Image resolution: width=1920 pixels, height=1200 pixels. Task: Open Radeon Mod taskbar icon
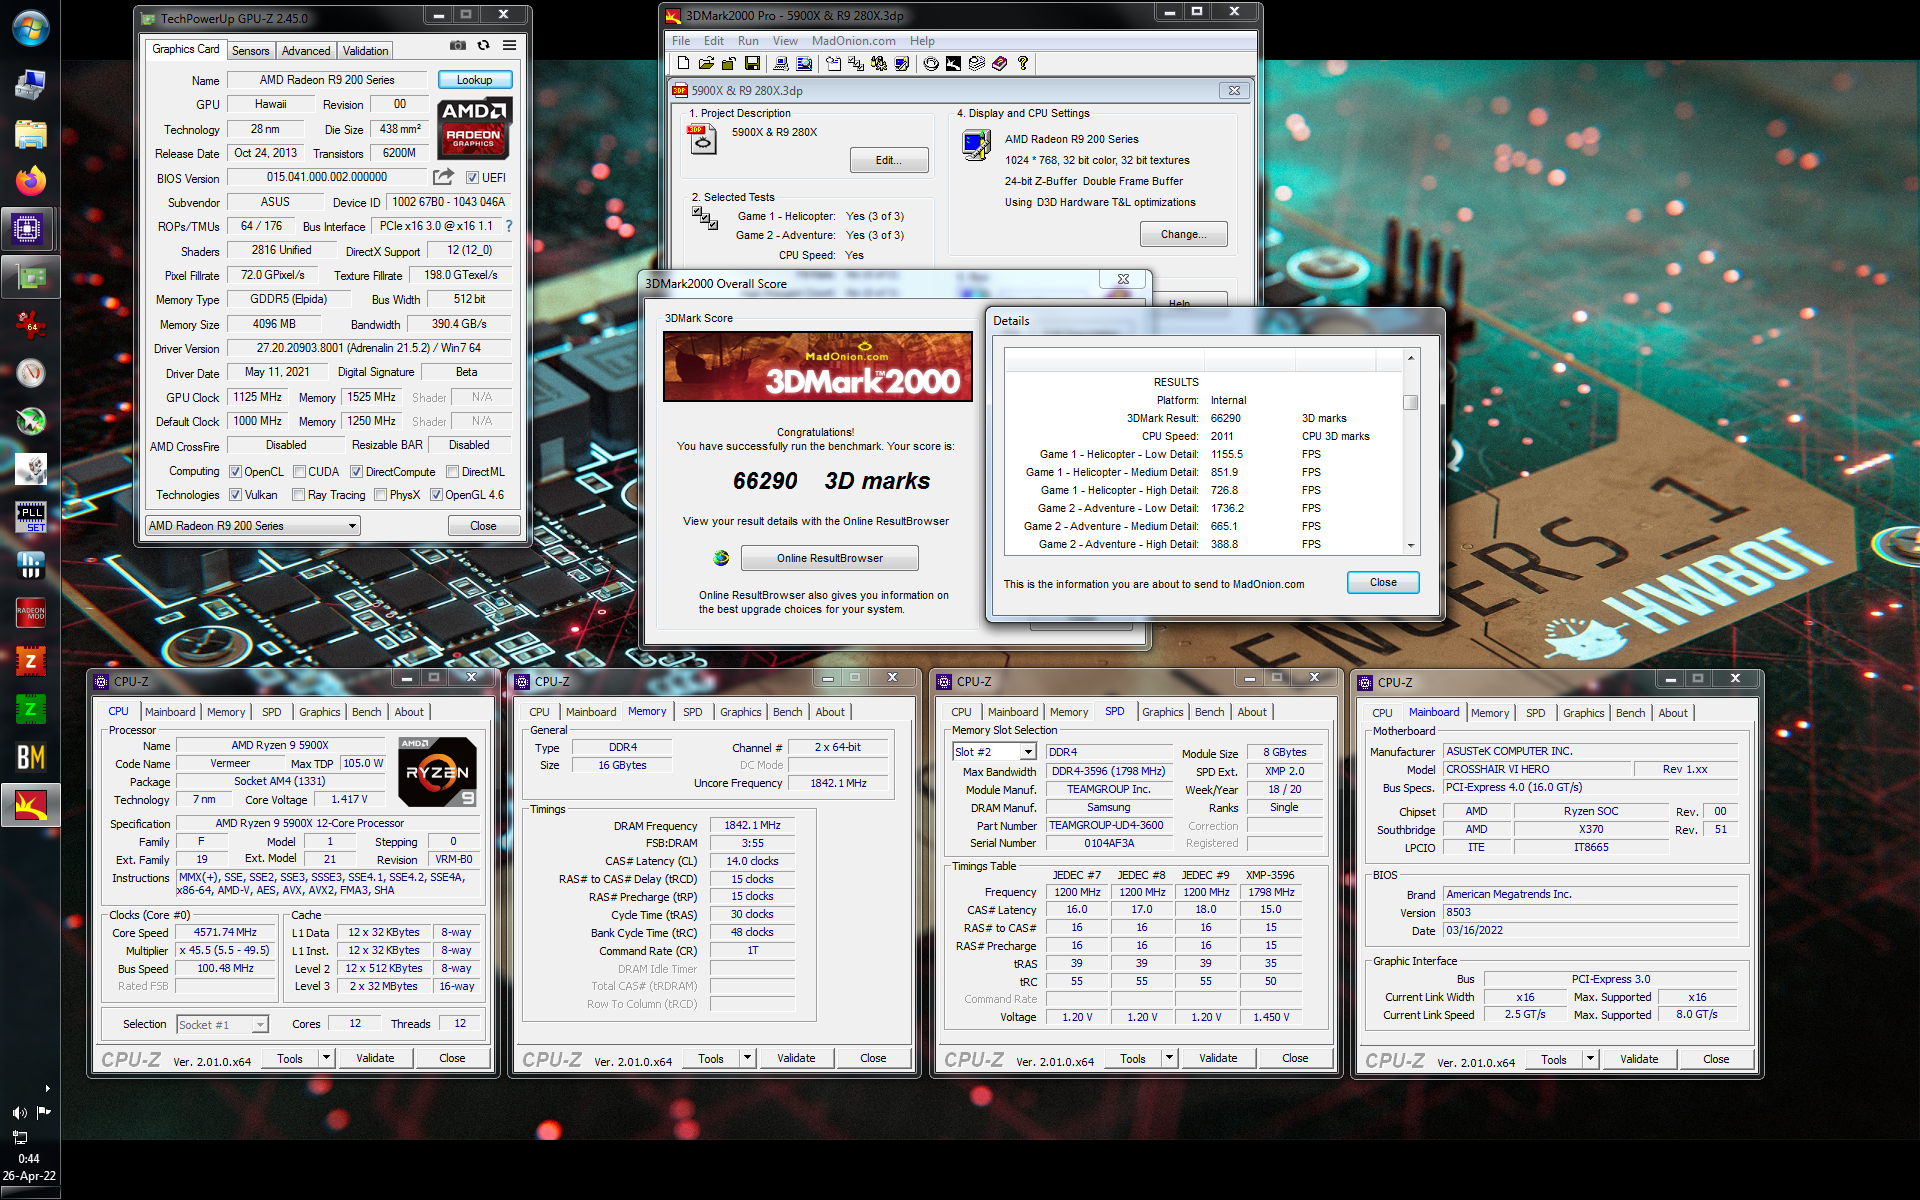coord(30,613)
